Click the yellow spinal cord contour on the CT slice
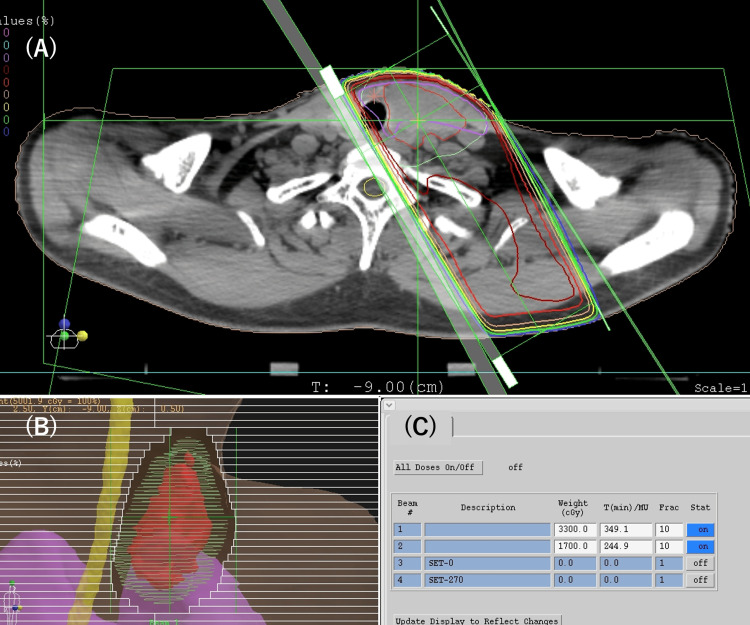 pos(374,187)
